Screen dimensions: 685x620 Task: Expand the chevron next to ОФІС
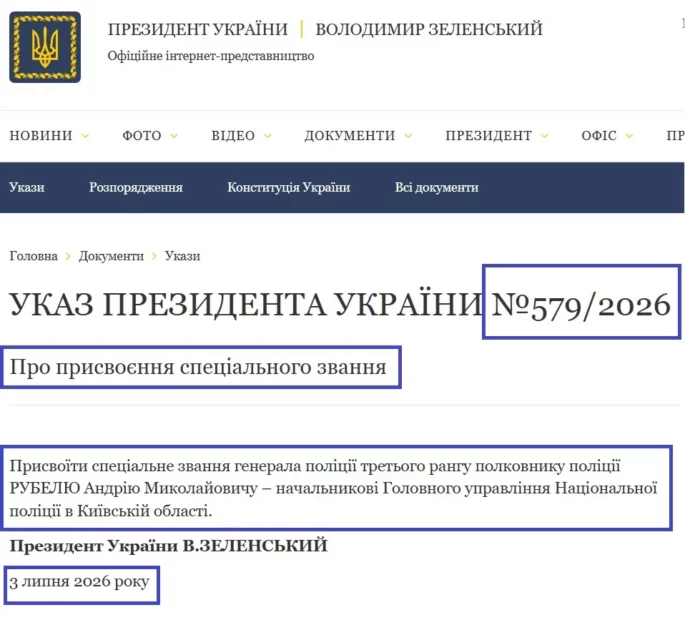pyautogui.click(x=629, y=136)
